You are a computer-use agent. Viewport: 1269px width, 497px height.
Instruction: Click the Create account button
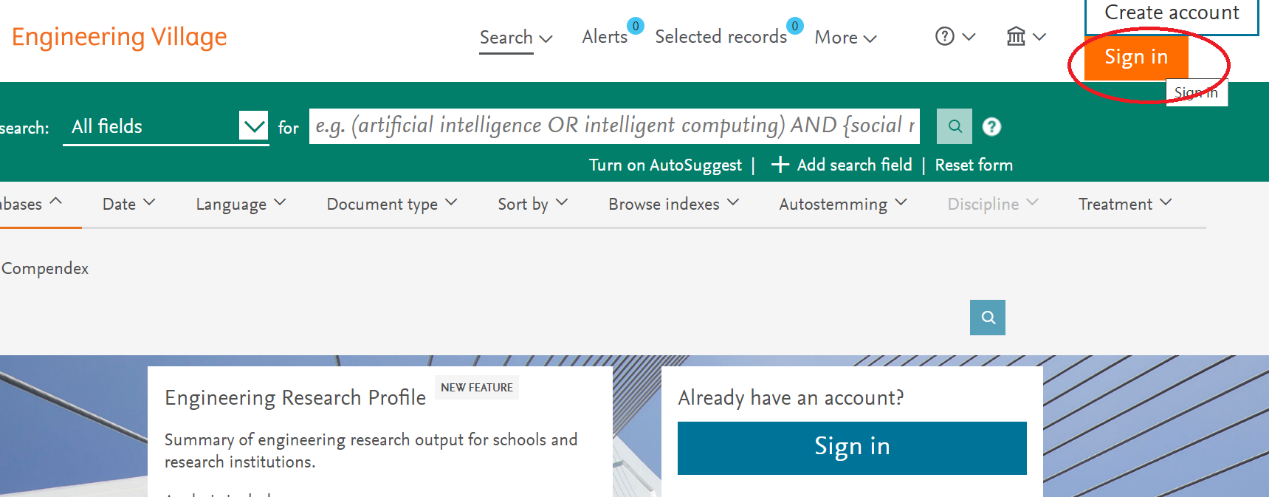[1171, 14]
